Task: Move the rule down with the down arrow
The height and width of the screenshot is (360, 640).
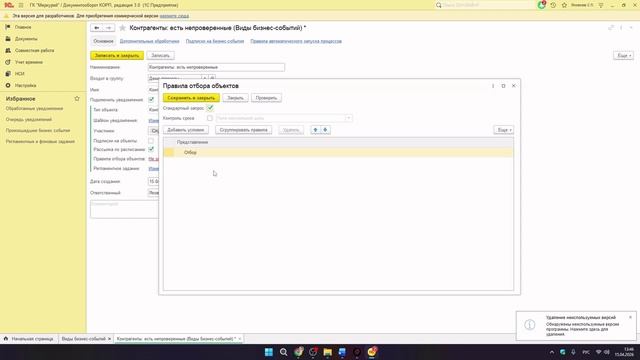Action: coord(325,130)
